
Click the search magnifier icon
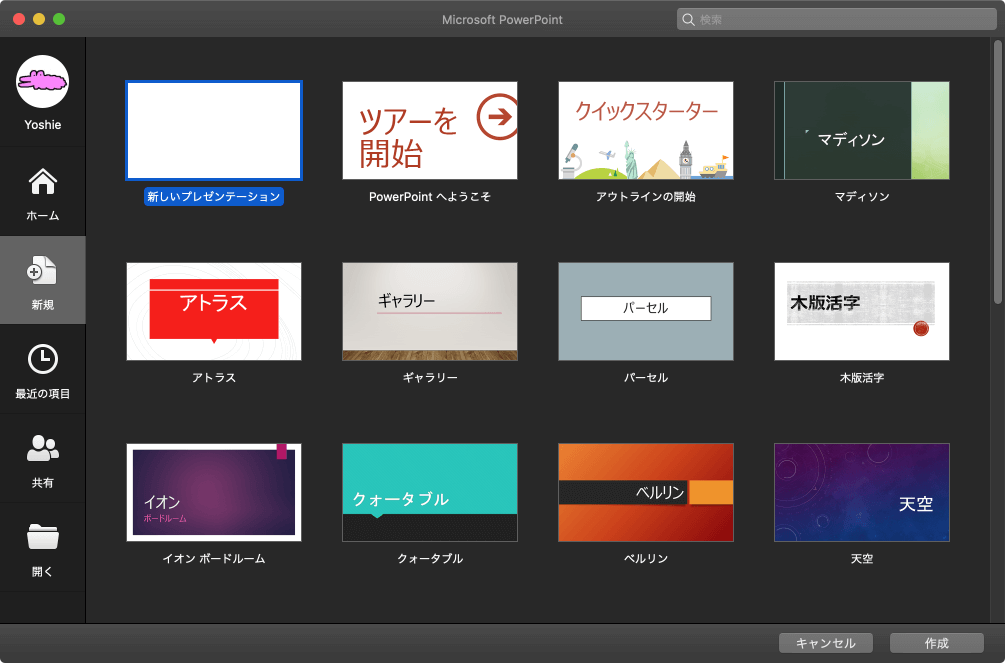(688, 20)
